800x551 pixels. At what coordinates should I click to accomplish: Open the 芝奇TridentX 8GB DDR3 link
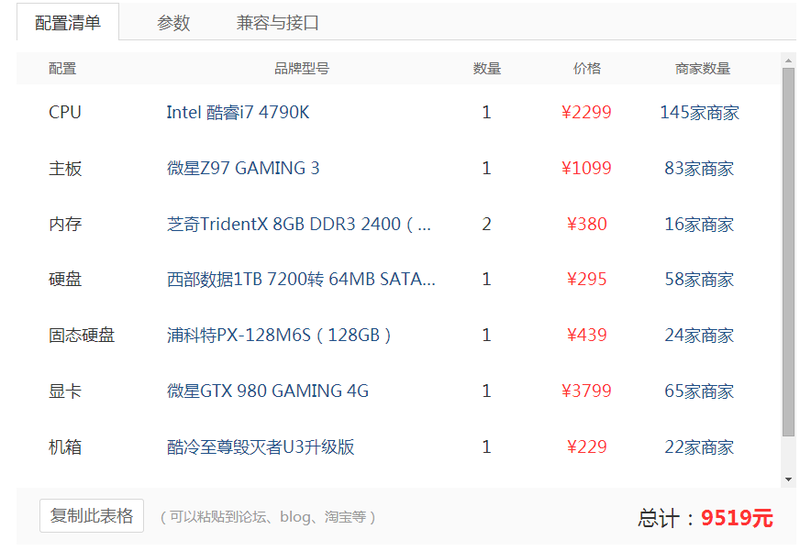pos(299,224)
